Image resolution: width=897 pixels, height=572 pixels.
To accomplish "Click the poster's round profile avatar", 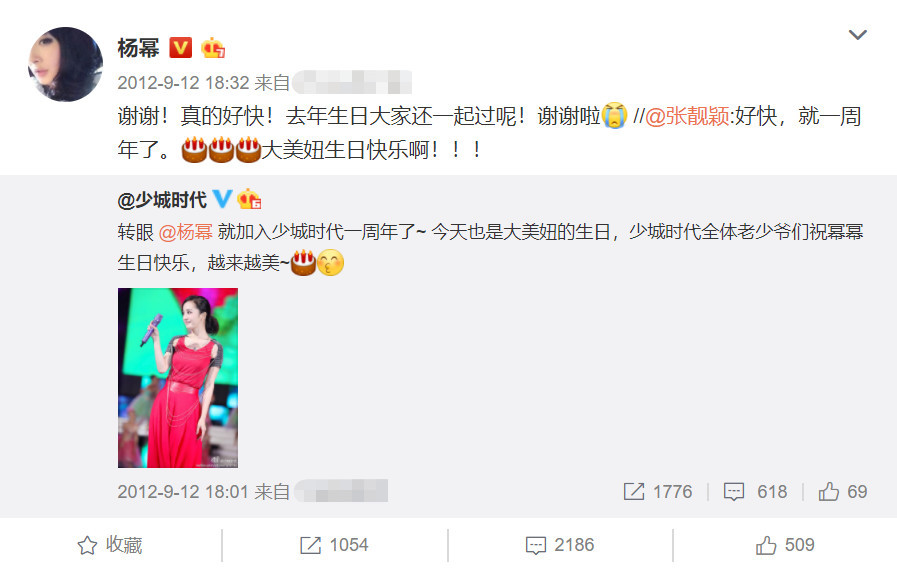I will point(65,64).
